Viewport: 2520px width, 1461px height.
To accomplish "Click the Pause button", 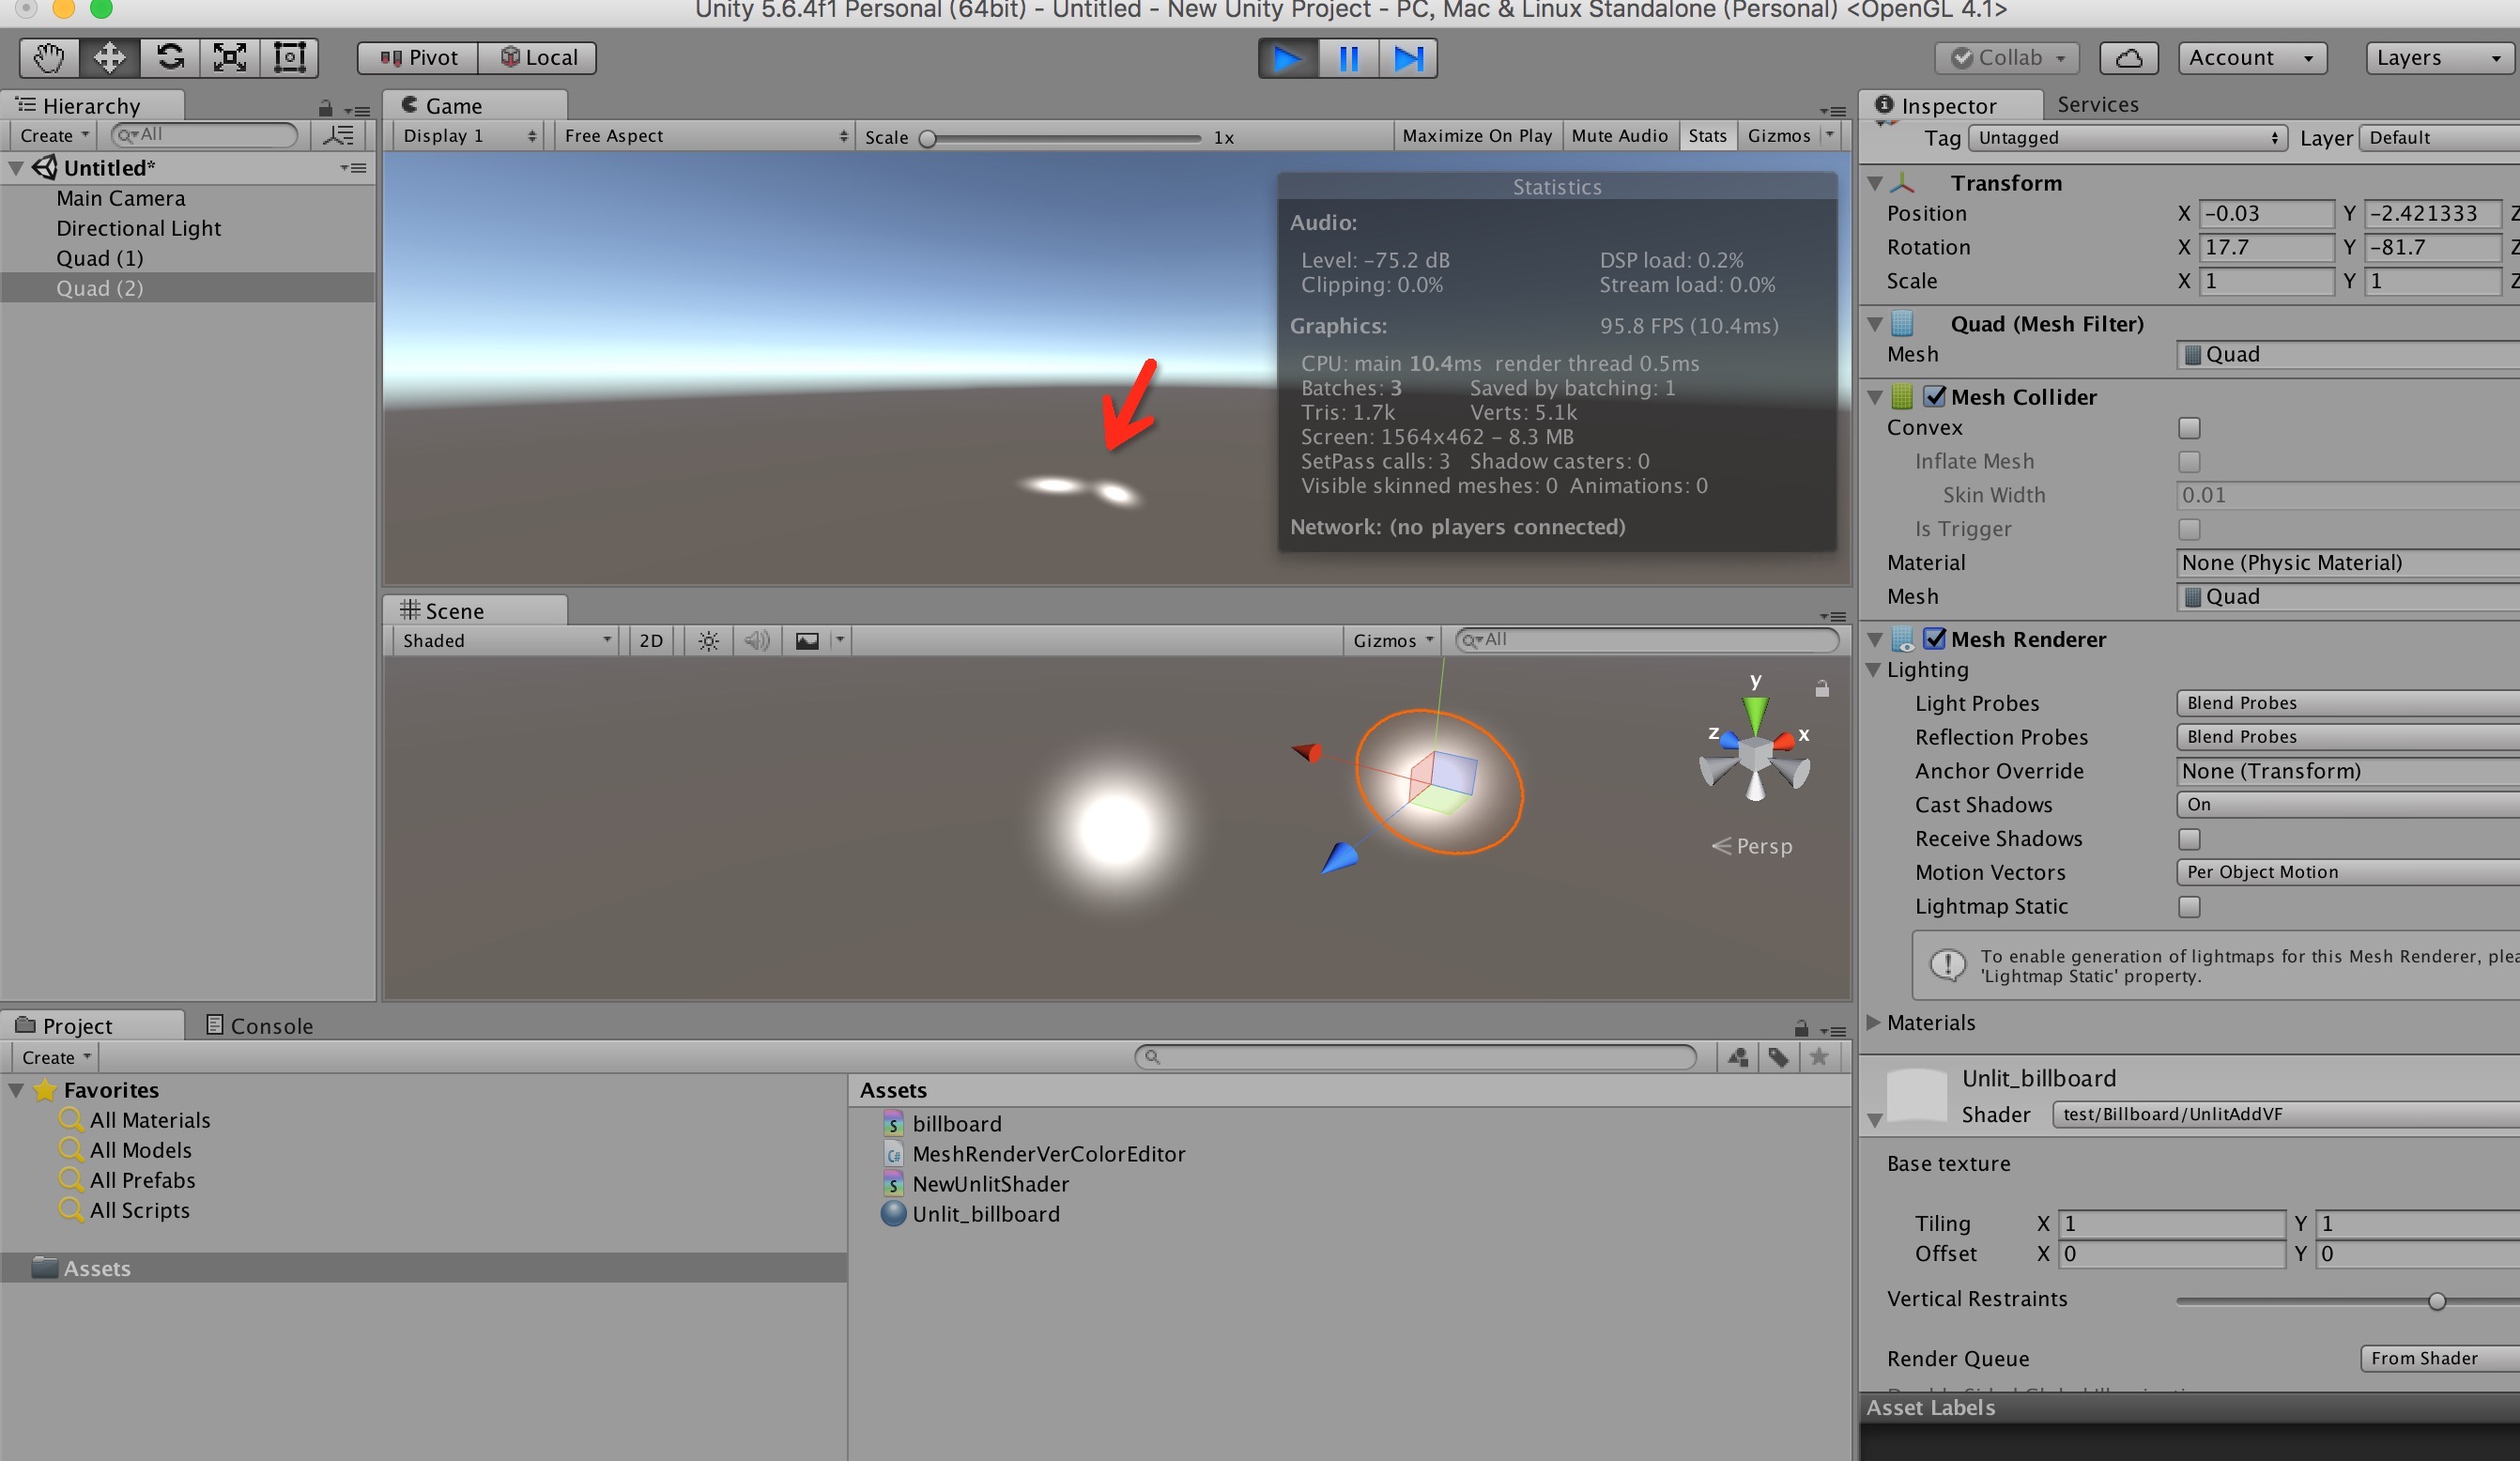I will point(1348,58).
